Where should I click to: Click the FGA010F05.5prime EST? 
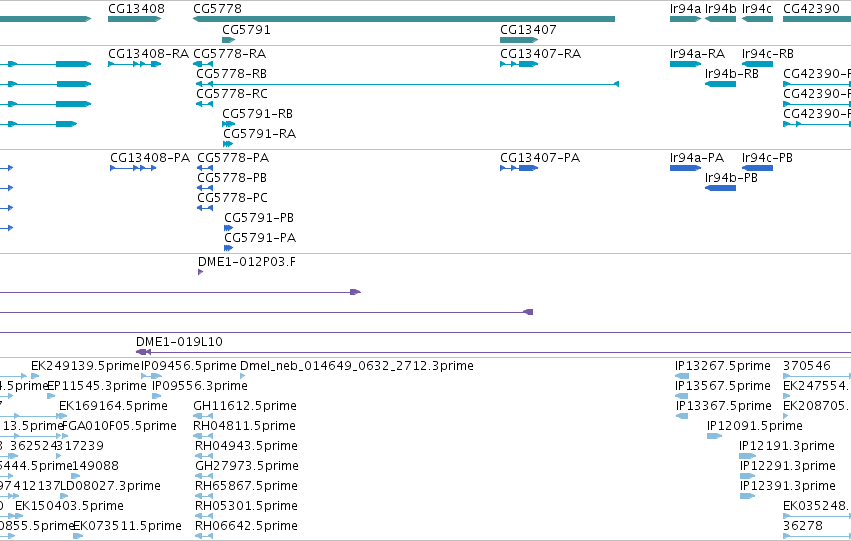[x=65, y=436]
